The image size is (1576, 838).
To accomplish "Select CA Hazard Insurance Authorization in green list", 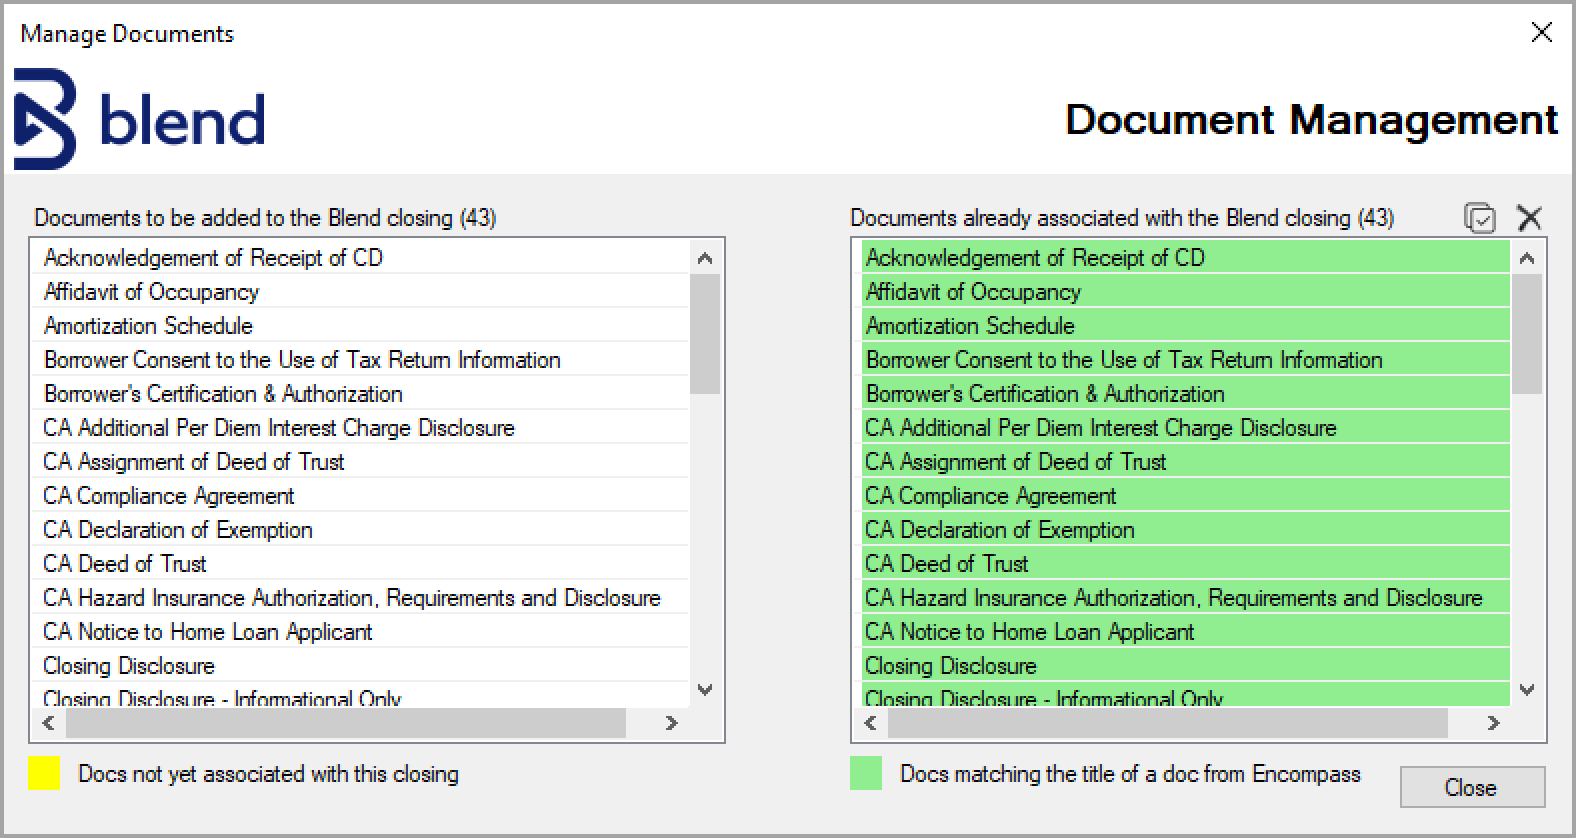I will click(x=1186, y=598).
